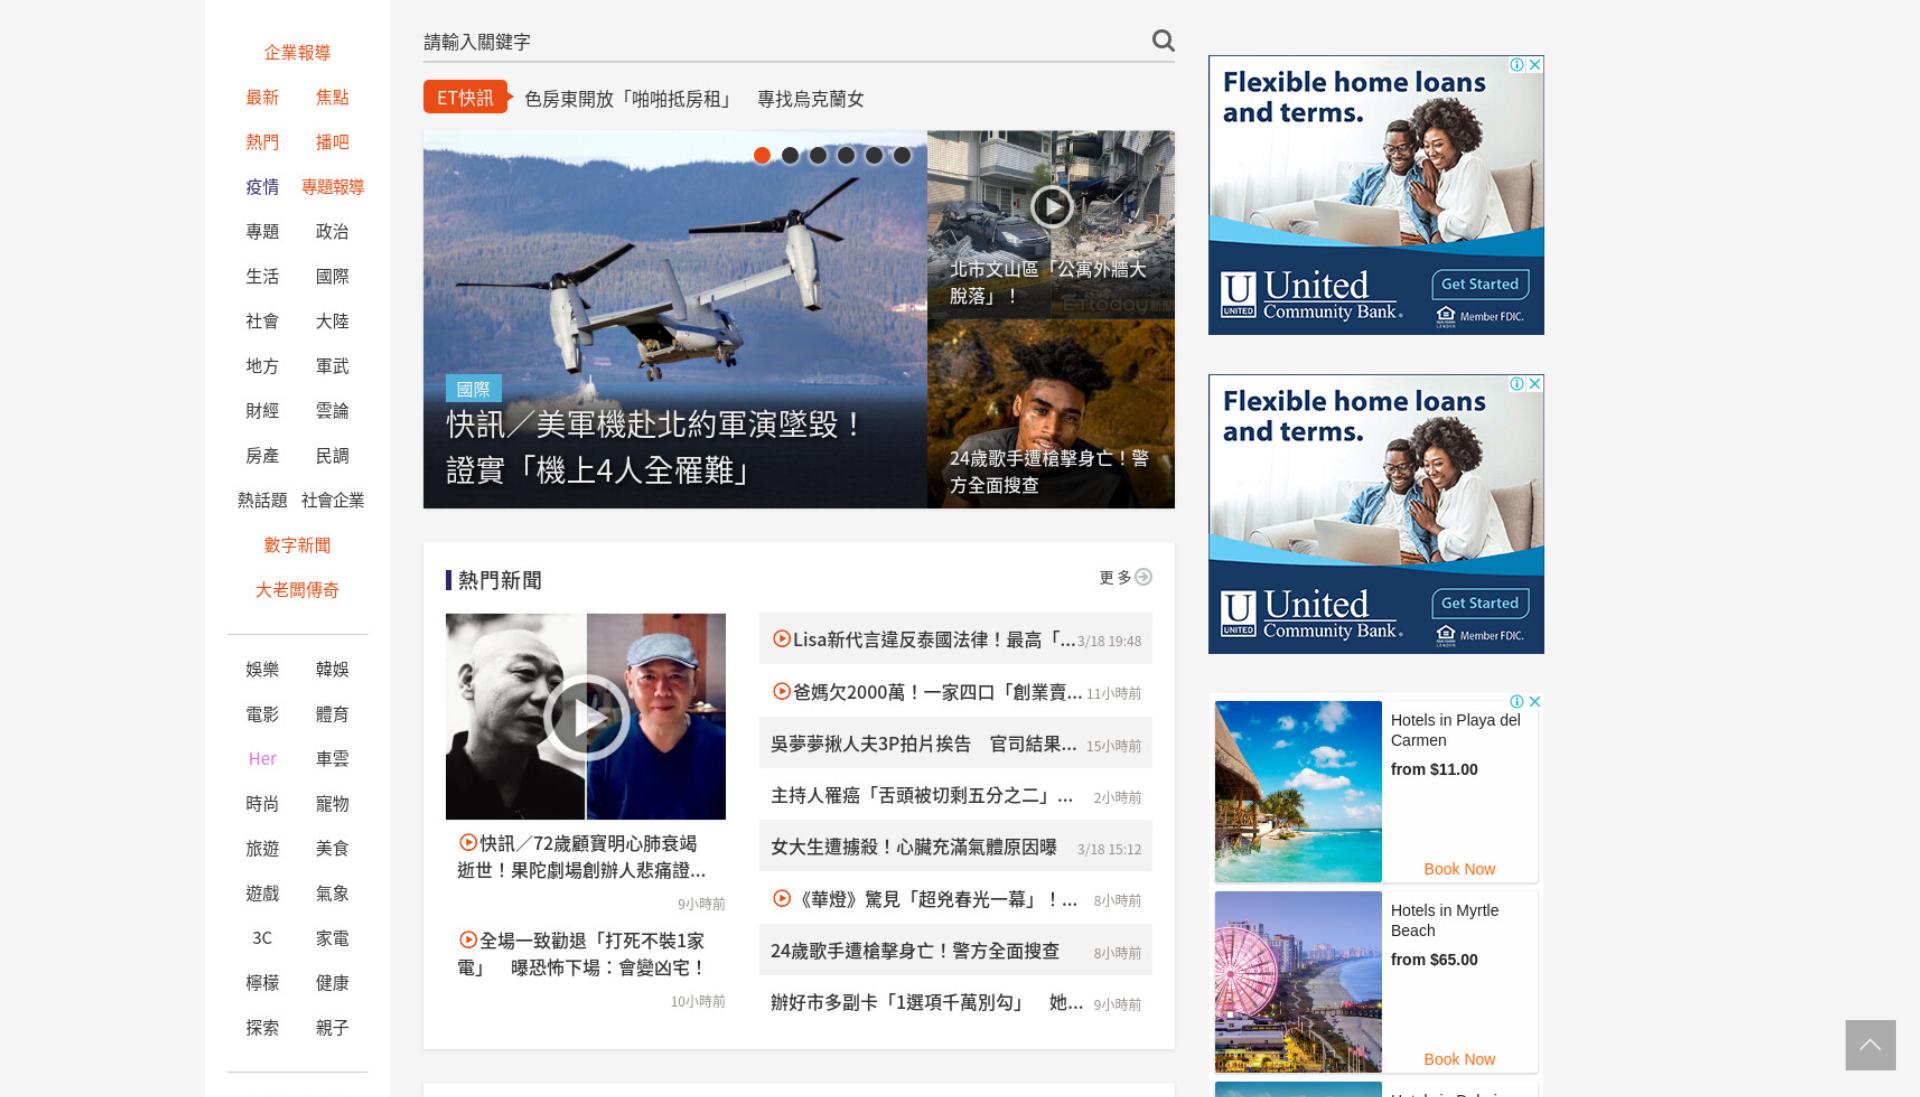The image size is (1920, 1097).
Task: Open the 色房東開放 breaking news ticker
Action: 694,99
